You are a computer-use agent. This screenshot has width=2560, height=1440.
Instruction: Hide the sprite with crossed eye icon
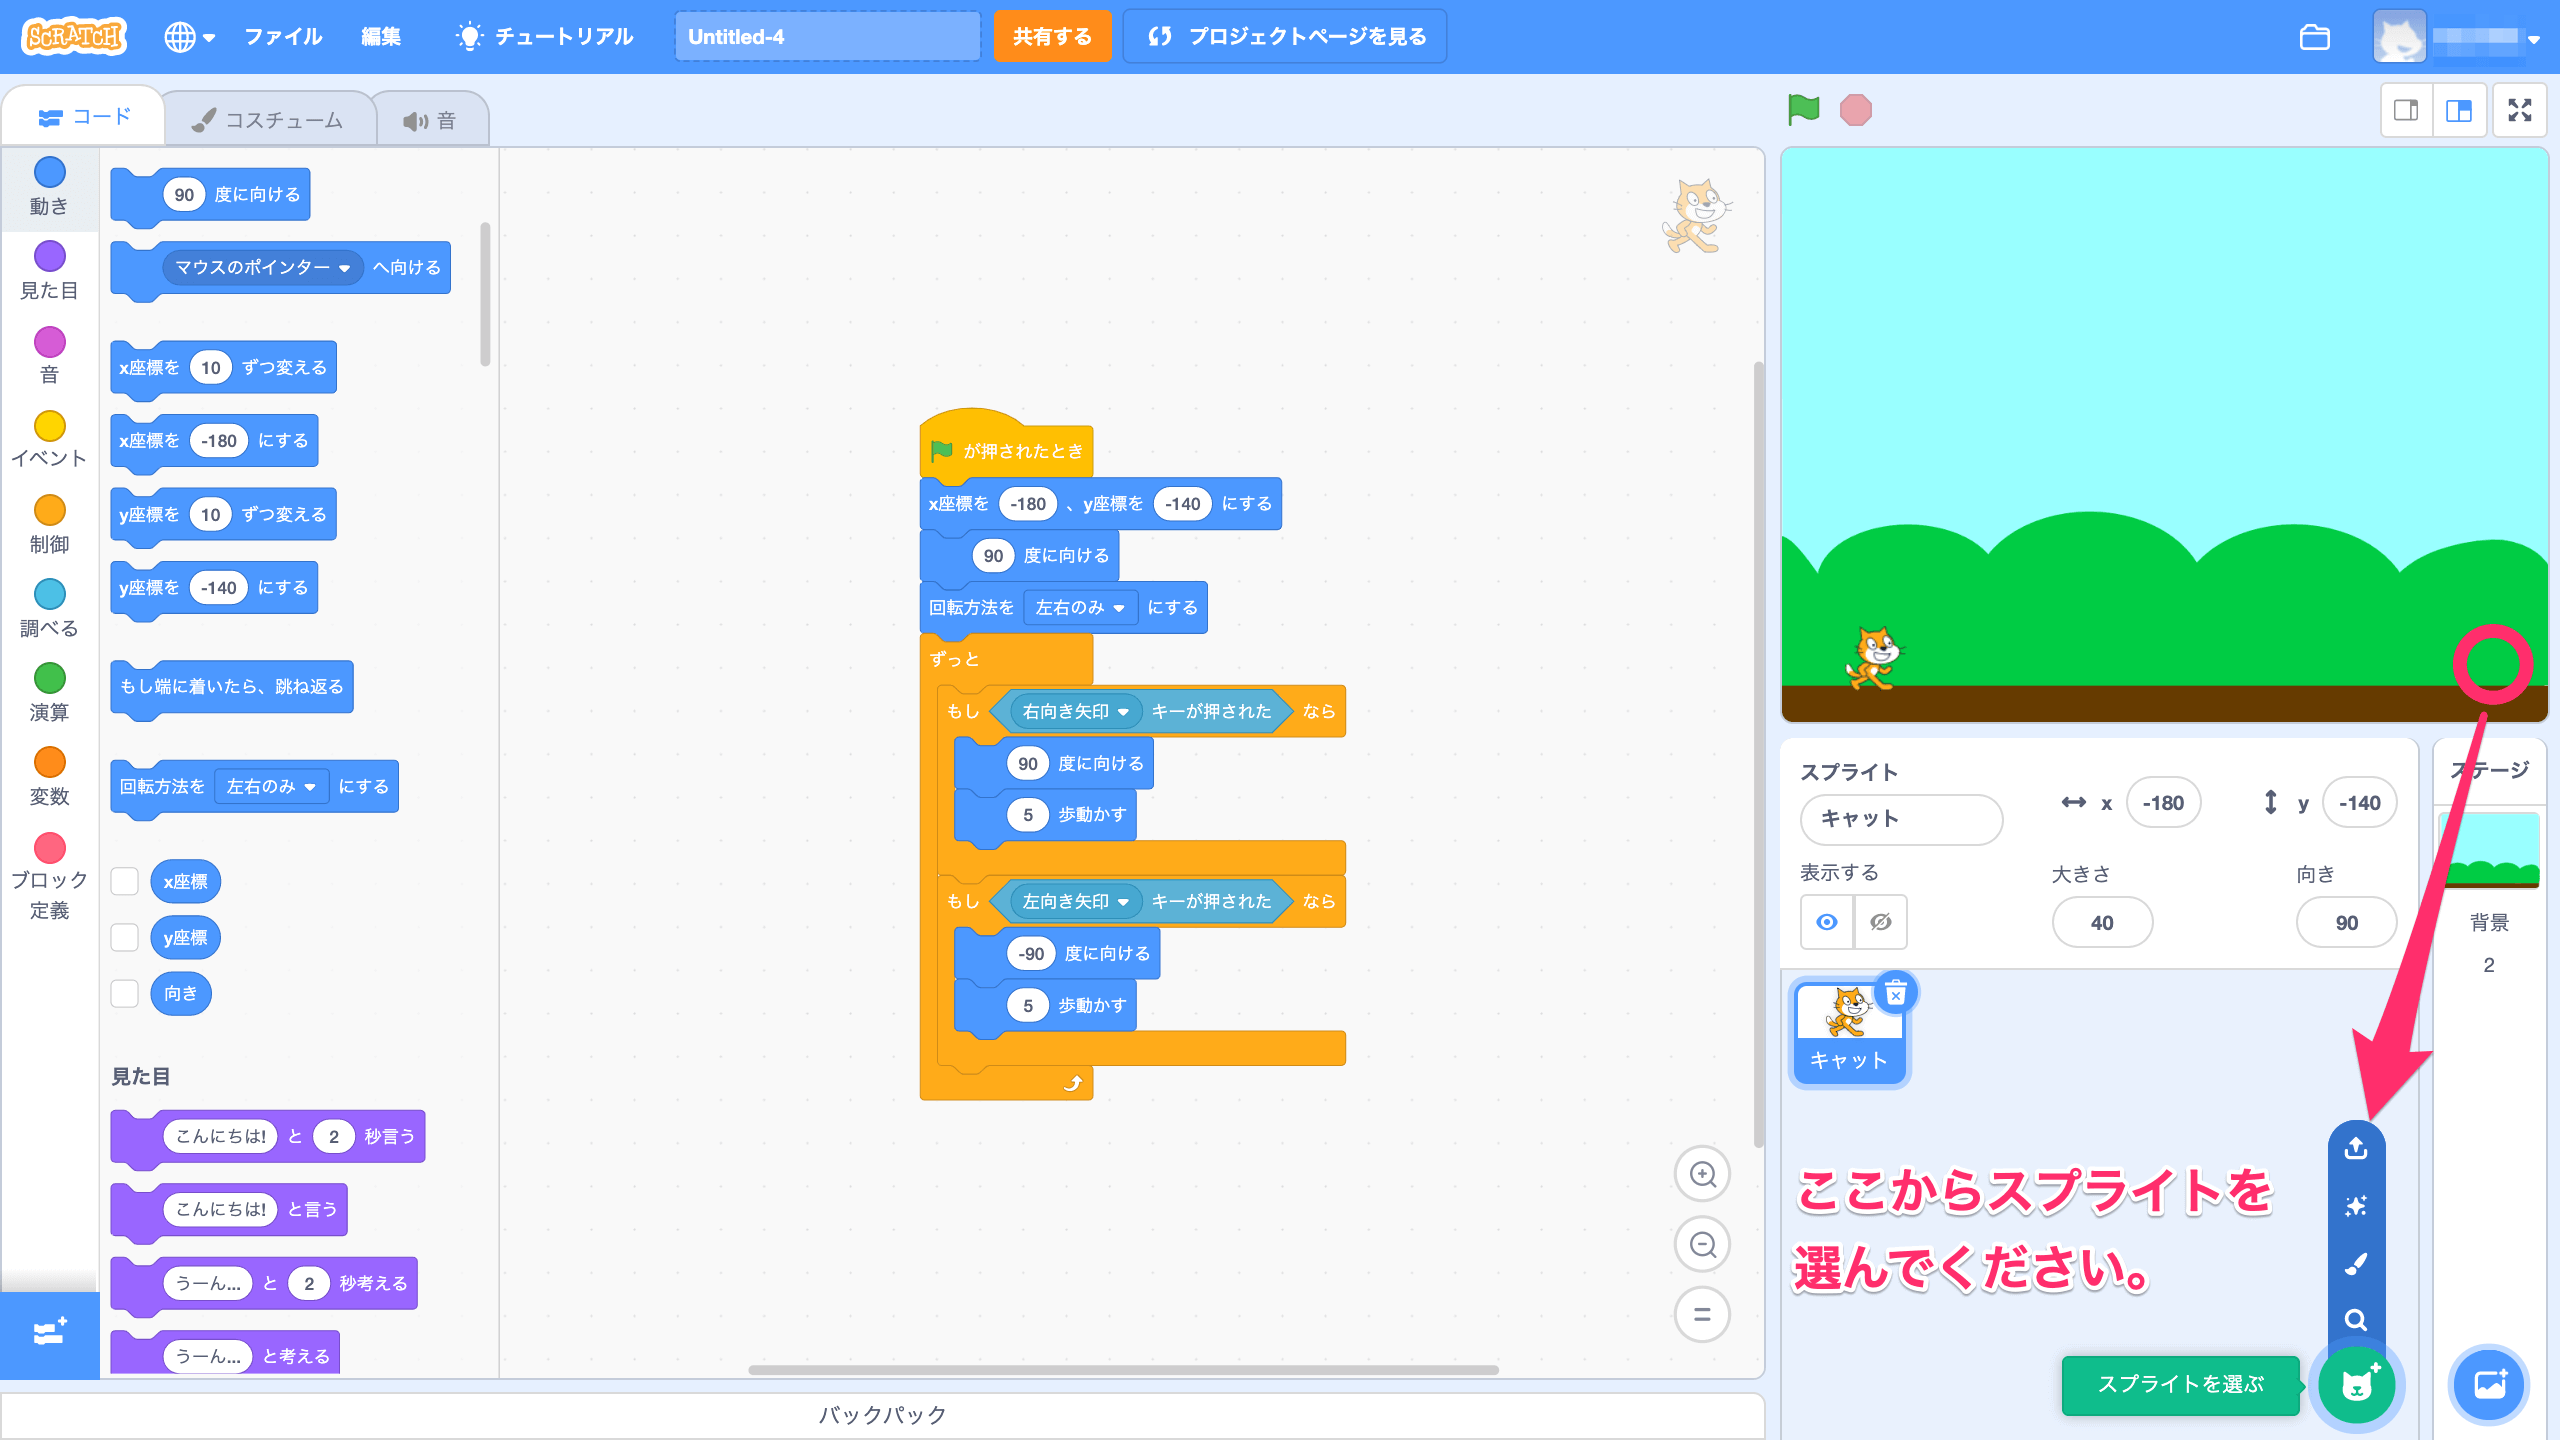pyautogui.click(x=1881, y=922)
